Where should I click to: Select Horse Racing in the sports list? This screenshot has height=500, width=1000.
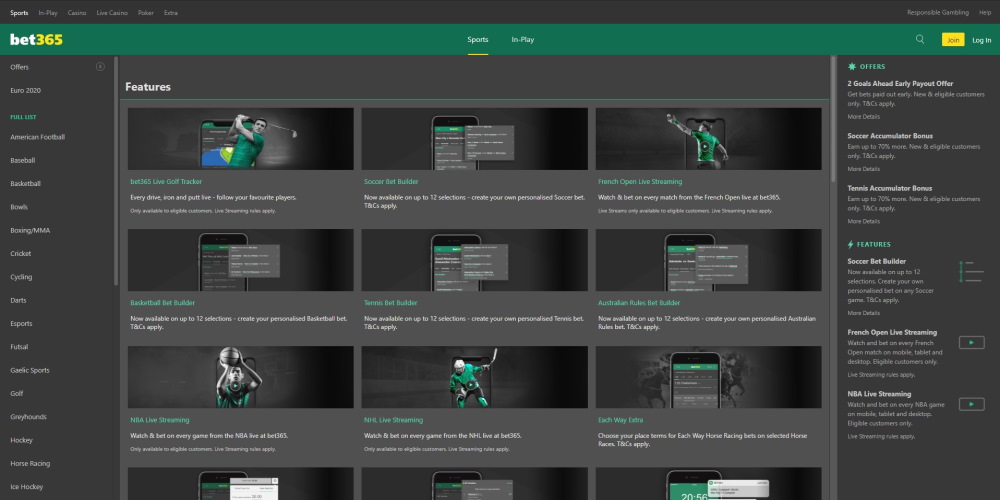coord(30,464)
